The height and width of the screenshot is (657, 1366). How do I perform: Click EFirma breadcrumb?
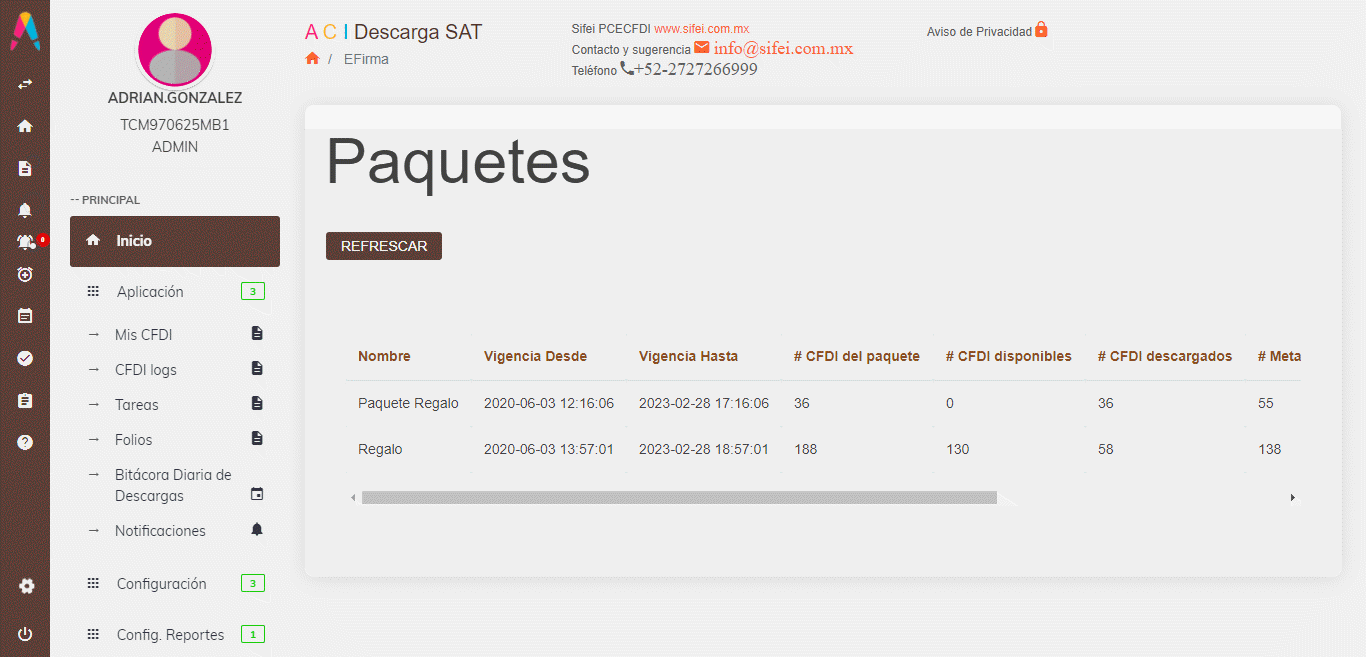(366, 59)
